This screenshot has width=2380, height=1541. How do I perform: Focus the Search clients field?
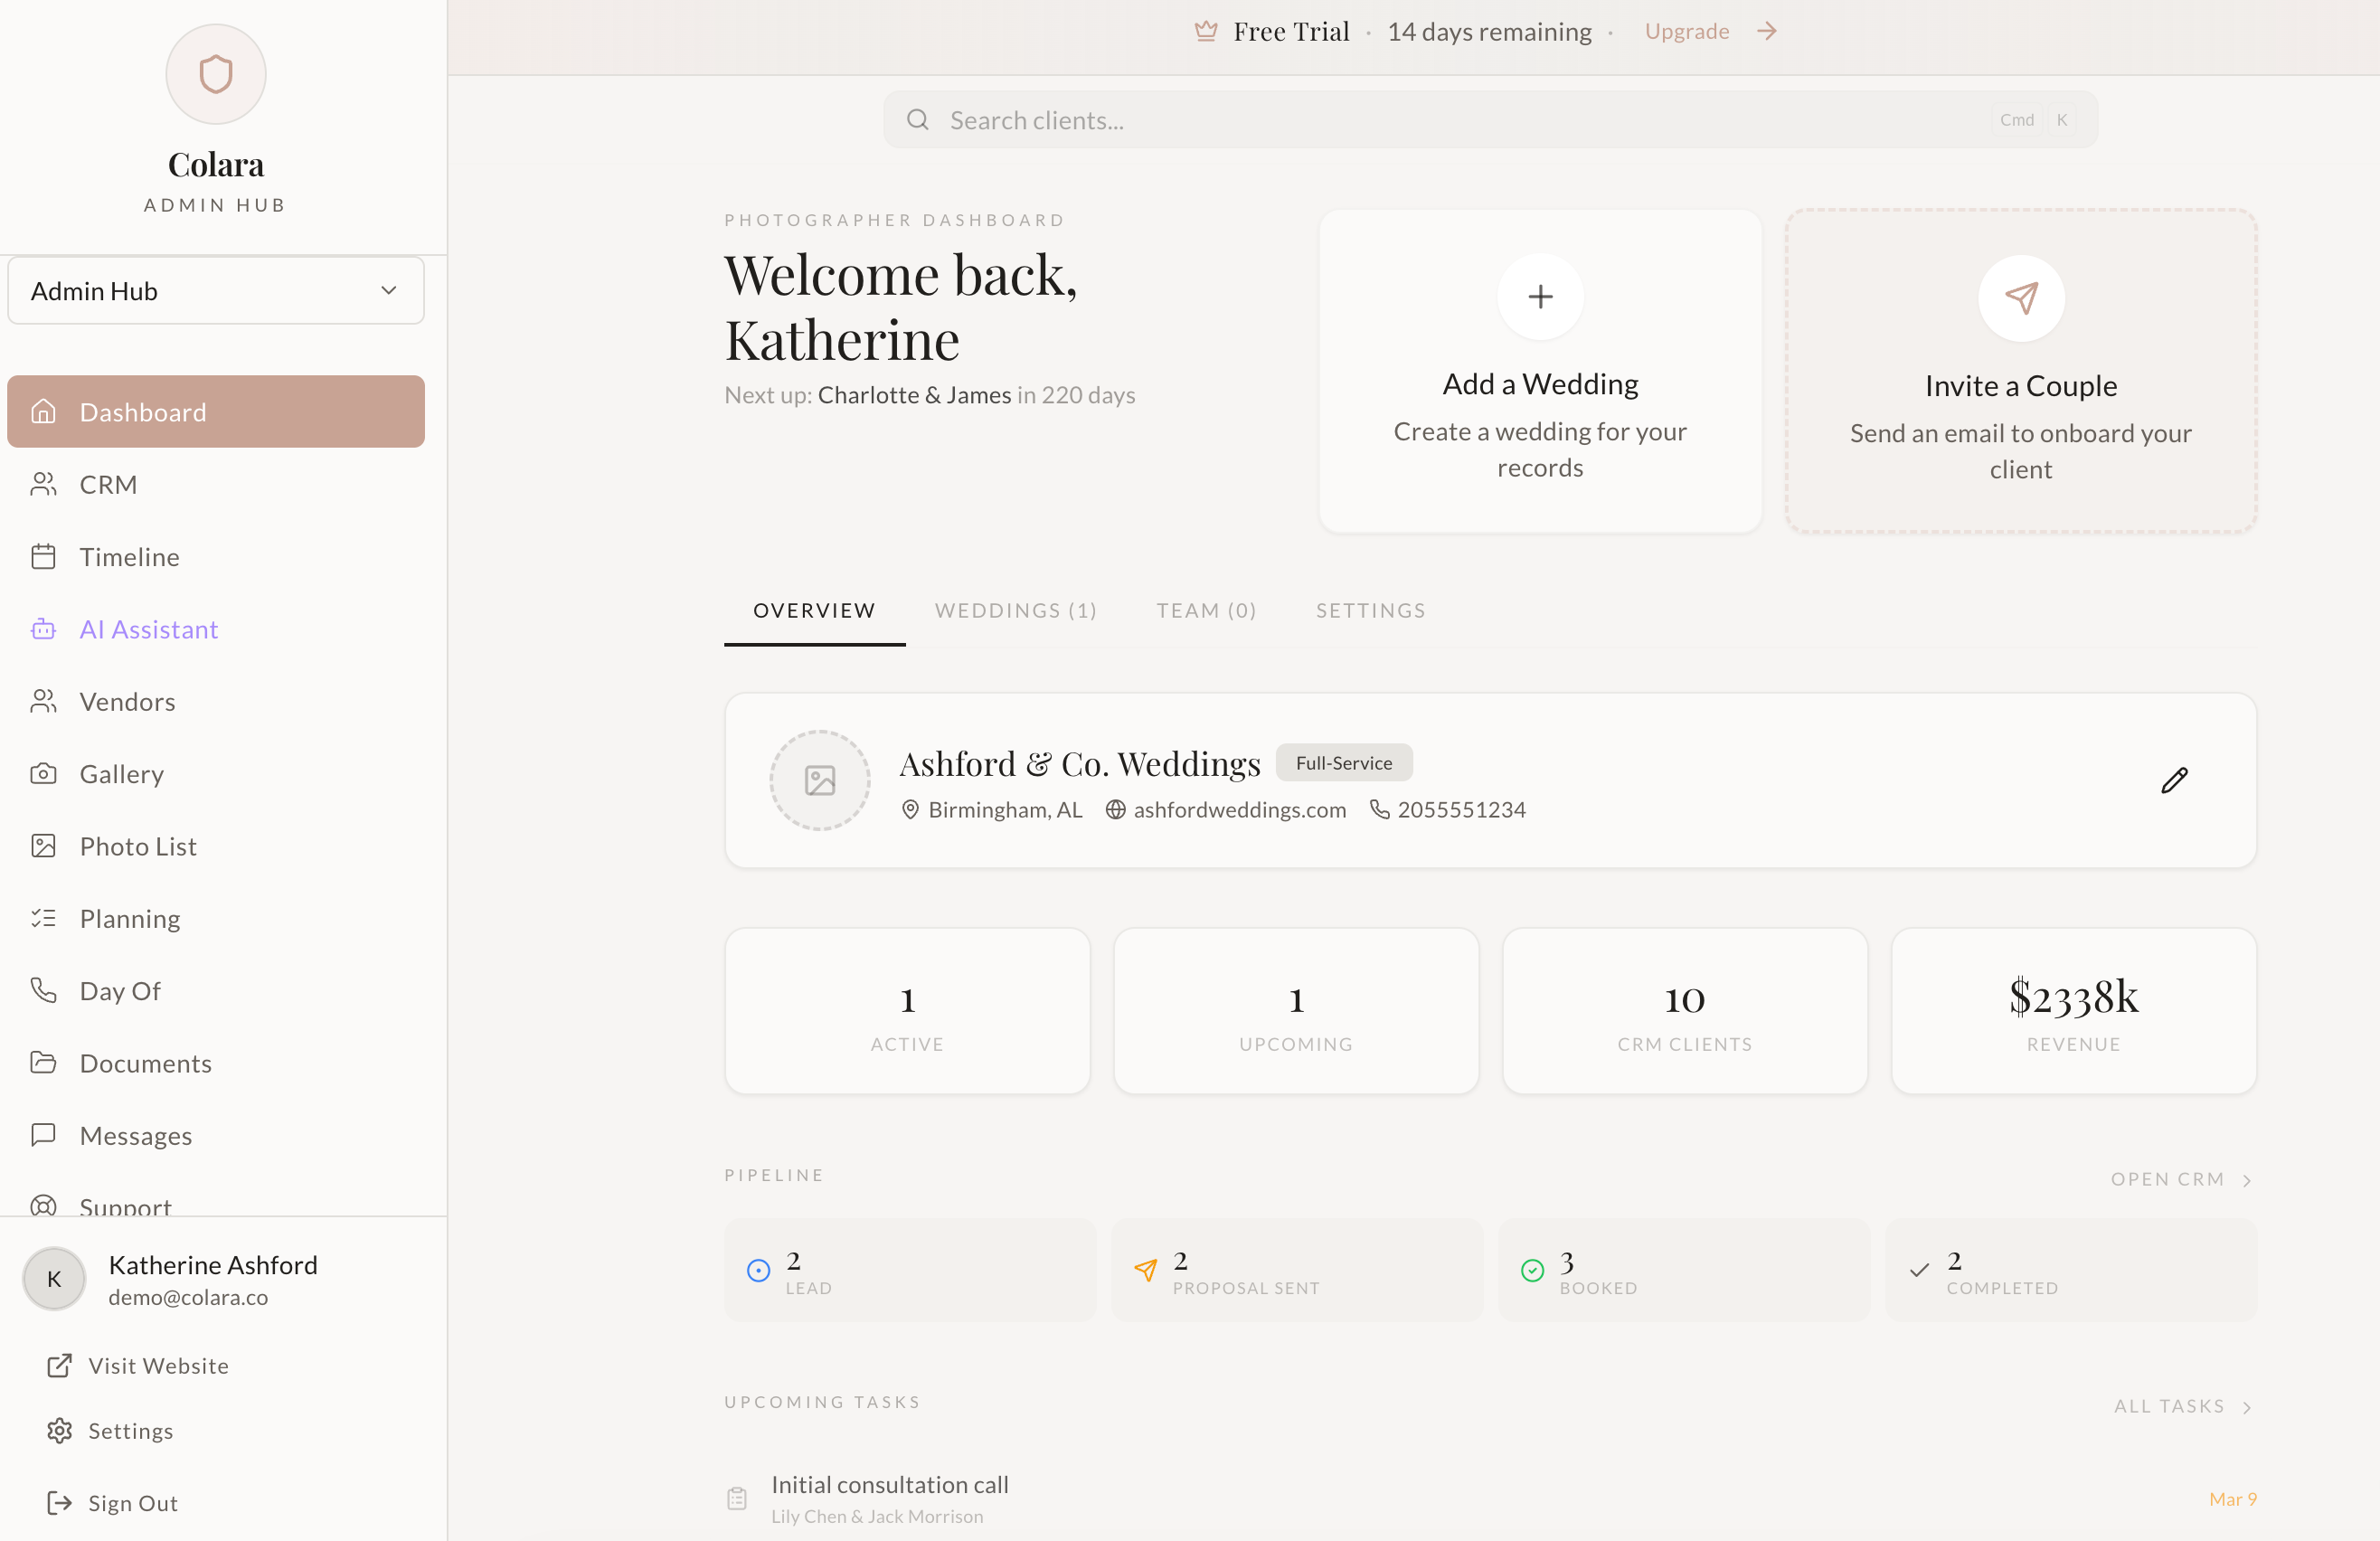1490,120
